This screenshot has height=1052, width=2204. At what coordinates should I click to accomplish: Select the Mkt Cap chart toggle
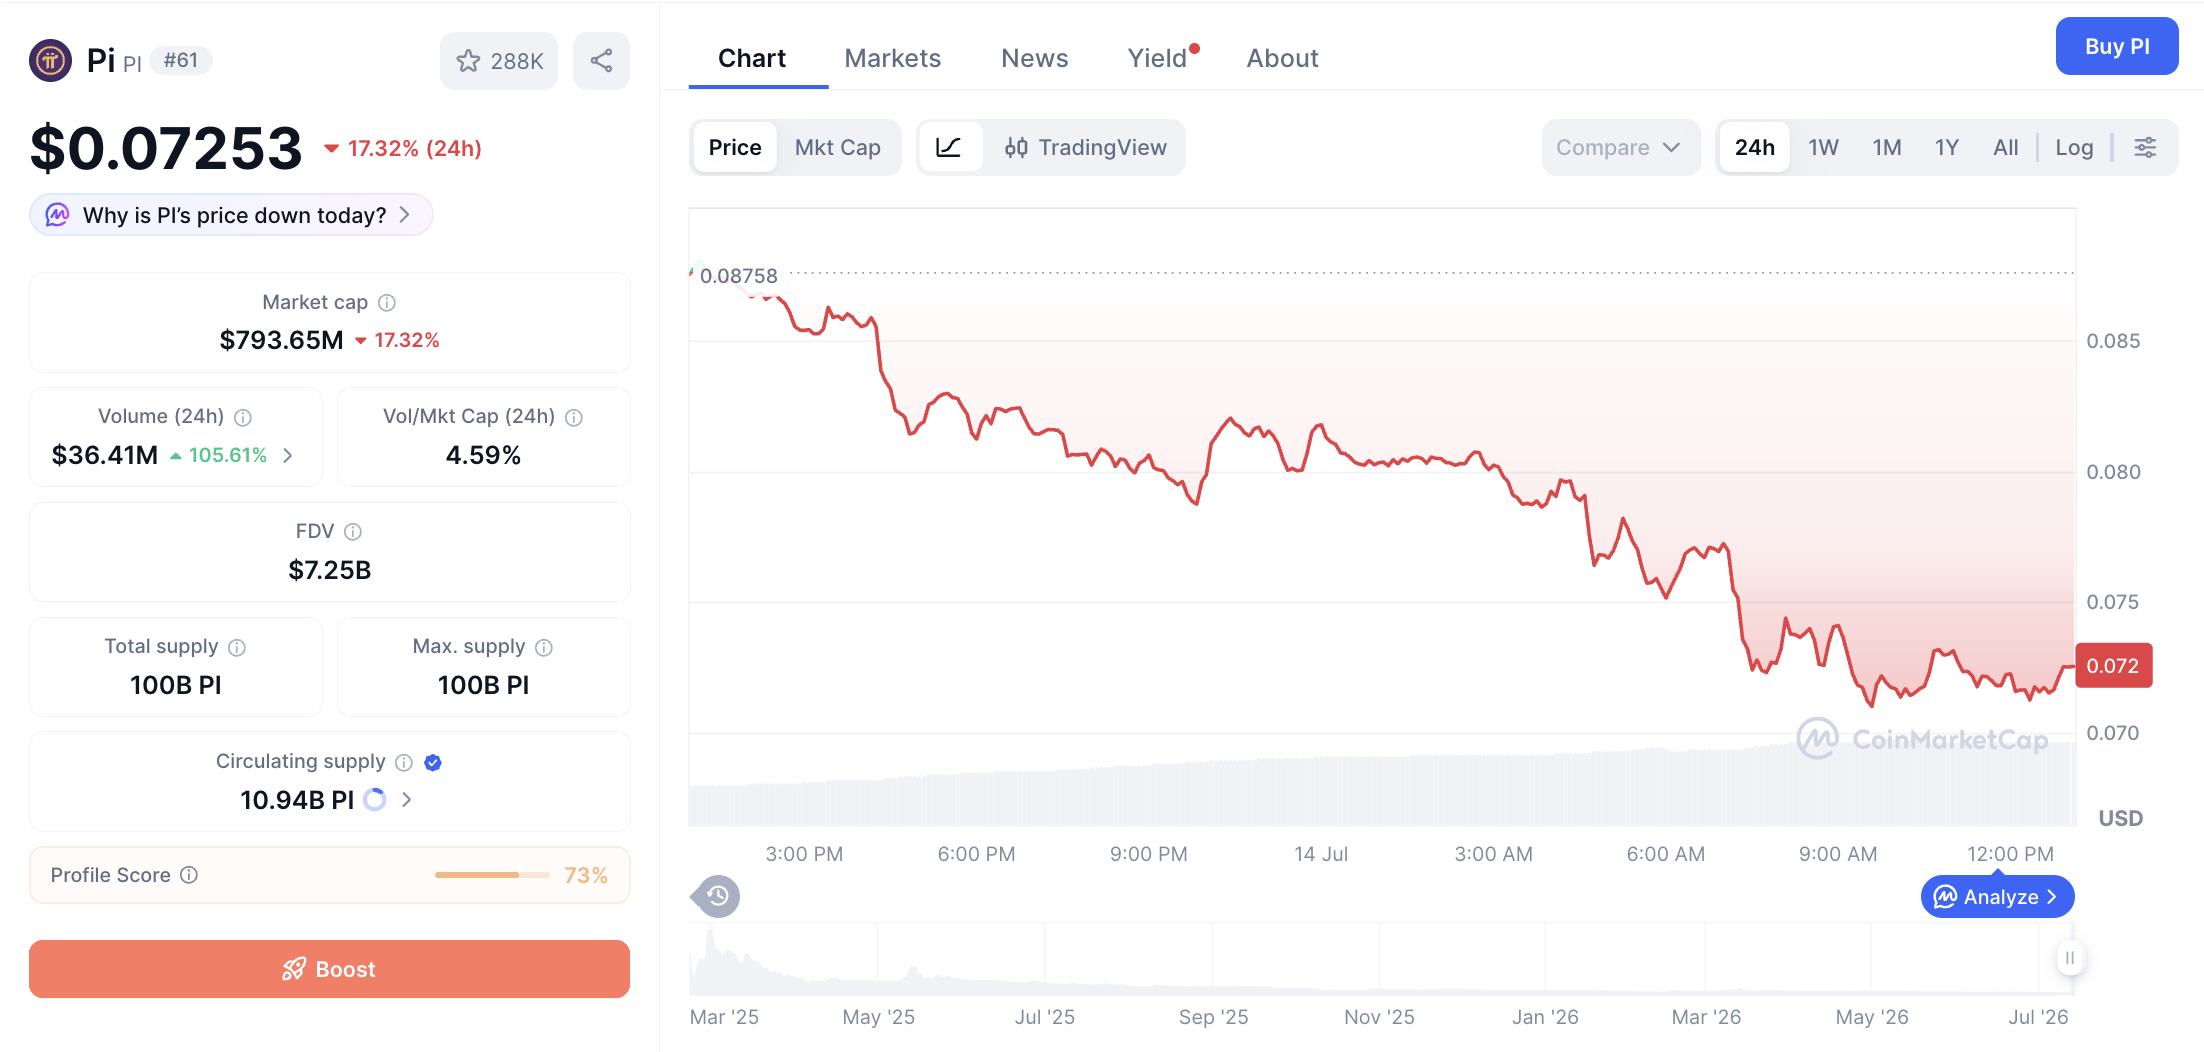[838, 147]
